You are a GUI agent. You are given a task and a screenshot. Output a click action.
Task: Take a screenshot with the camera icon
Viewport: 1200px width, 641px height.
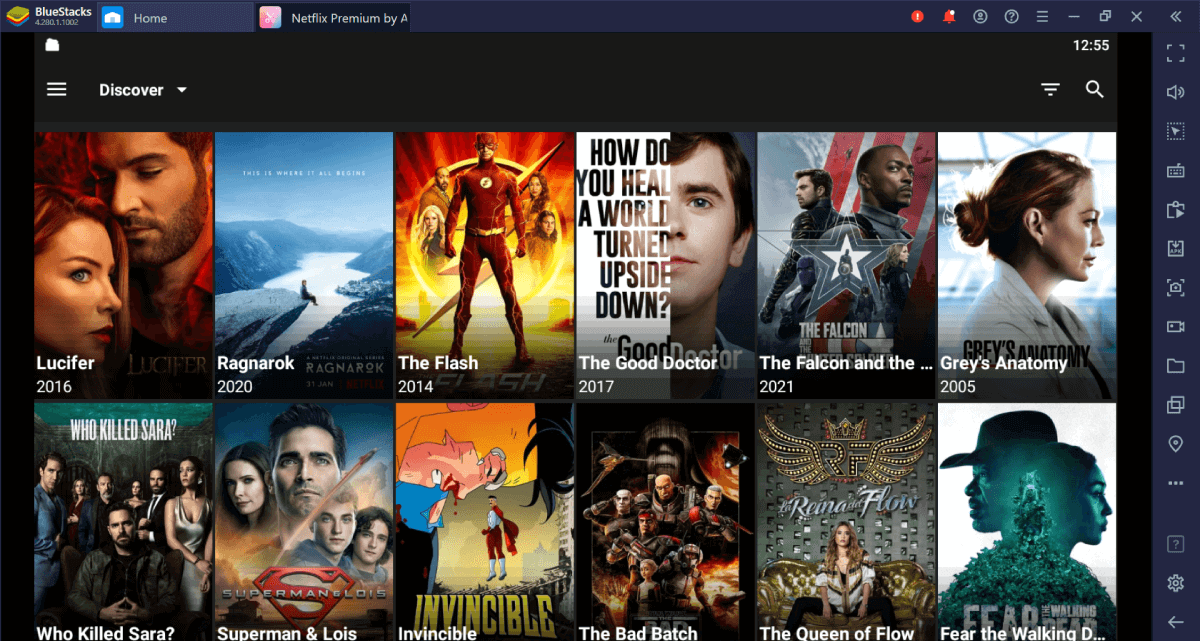click(1176, 287)
